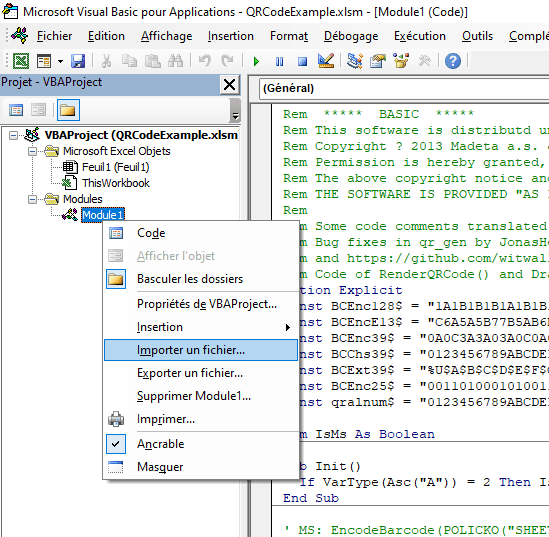The height and width of the screenshot is (537, 549).
Task: Choose Importer un fichier... entry
Action: coord(201,350)
